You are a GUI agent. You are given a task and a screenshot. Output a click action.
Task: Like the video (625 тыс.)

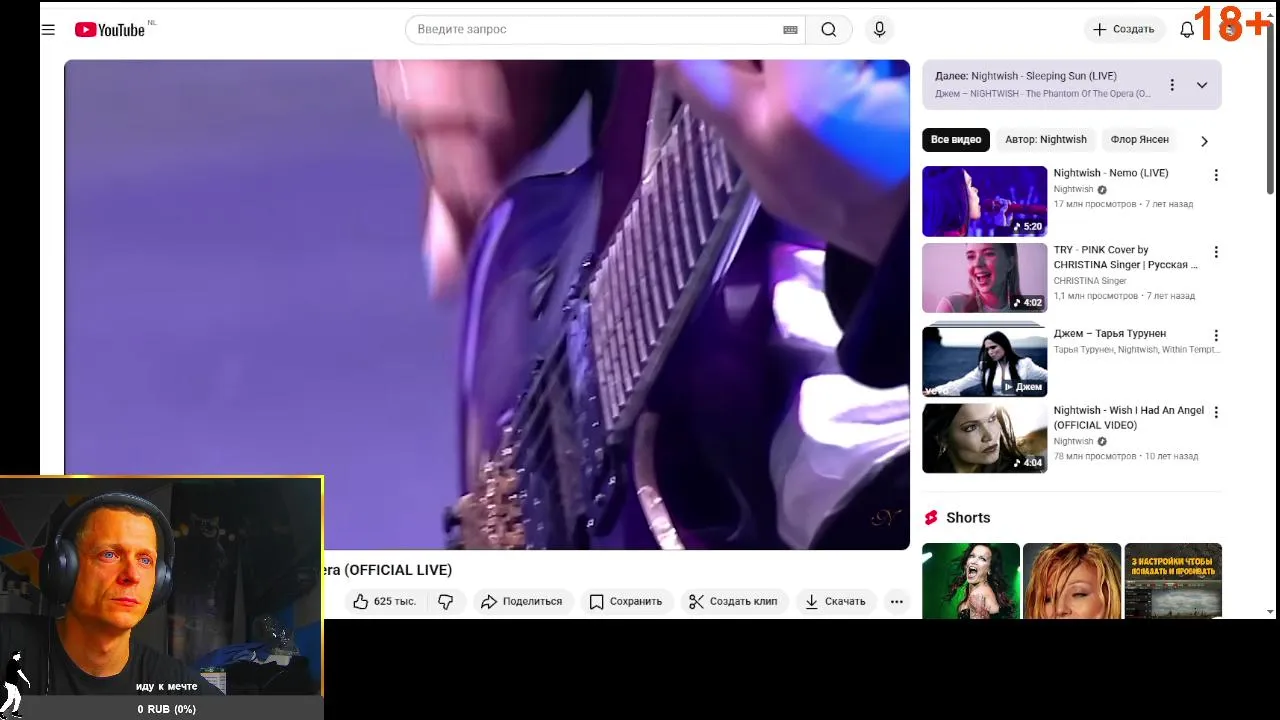tap(385, 601)
